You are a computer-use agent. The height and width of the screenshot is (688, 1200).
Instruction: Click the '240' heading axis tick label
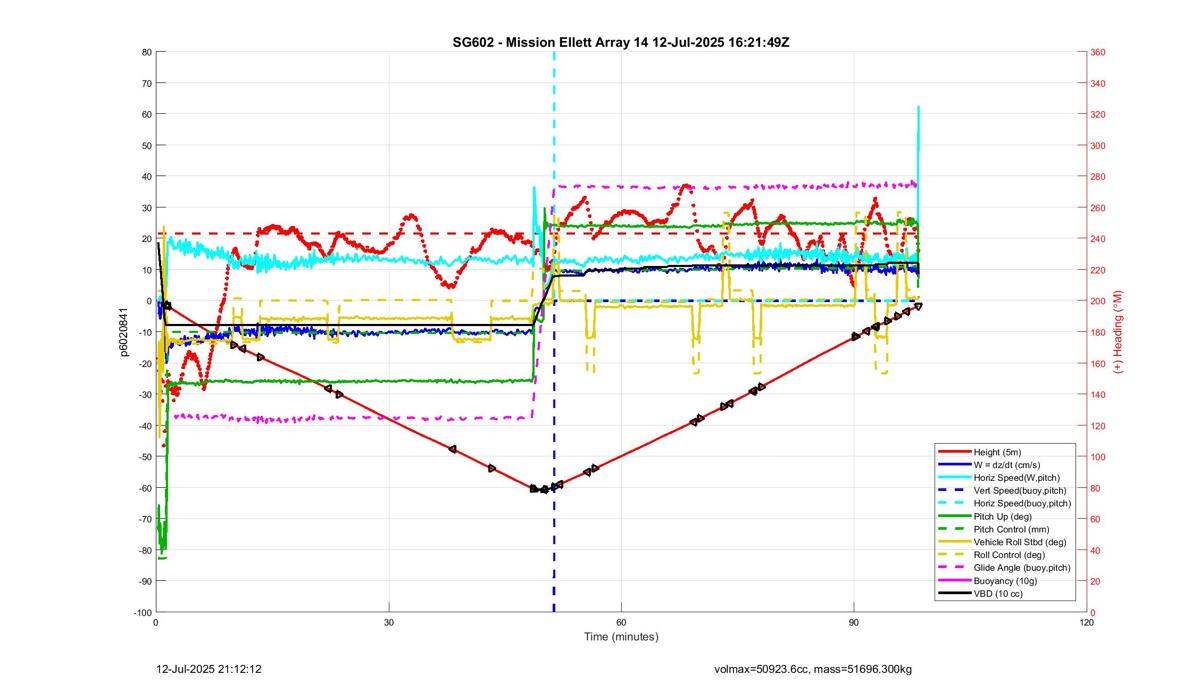(1097, 239)
